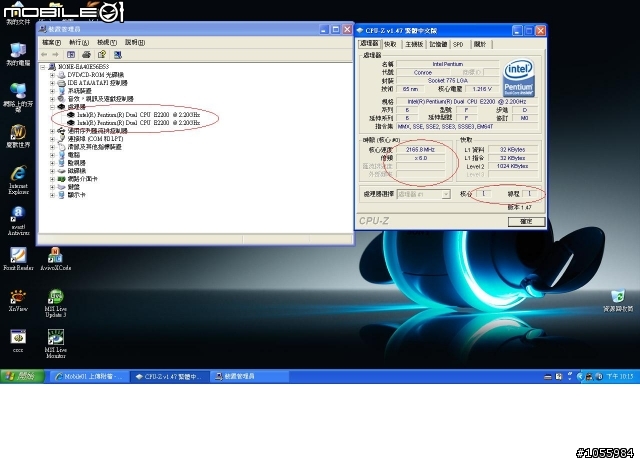The height and width of the screenshot is (461, 640).
Task: Expand the 系統裝置 node
Action: tap(52, 91)
